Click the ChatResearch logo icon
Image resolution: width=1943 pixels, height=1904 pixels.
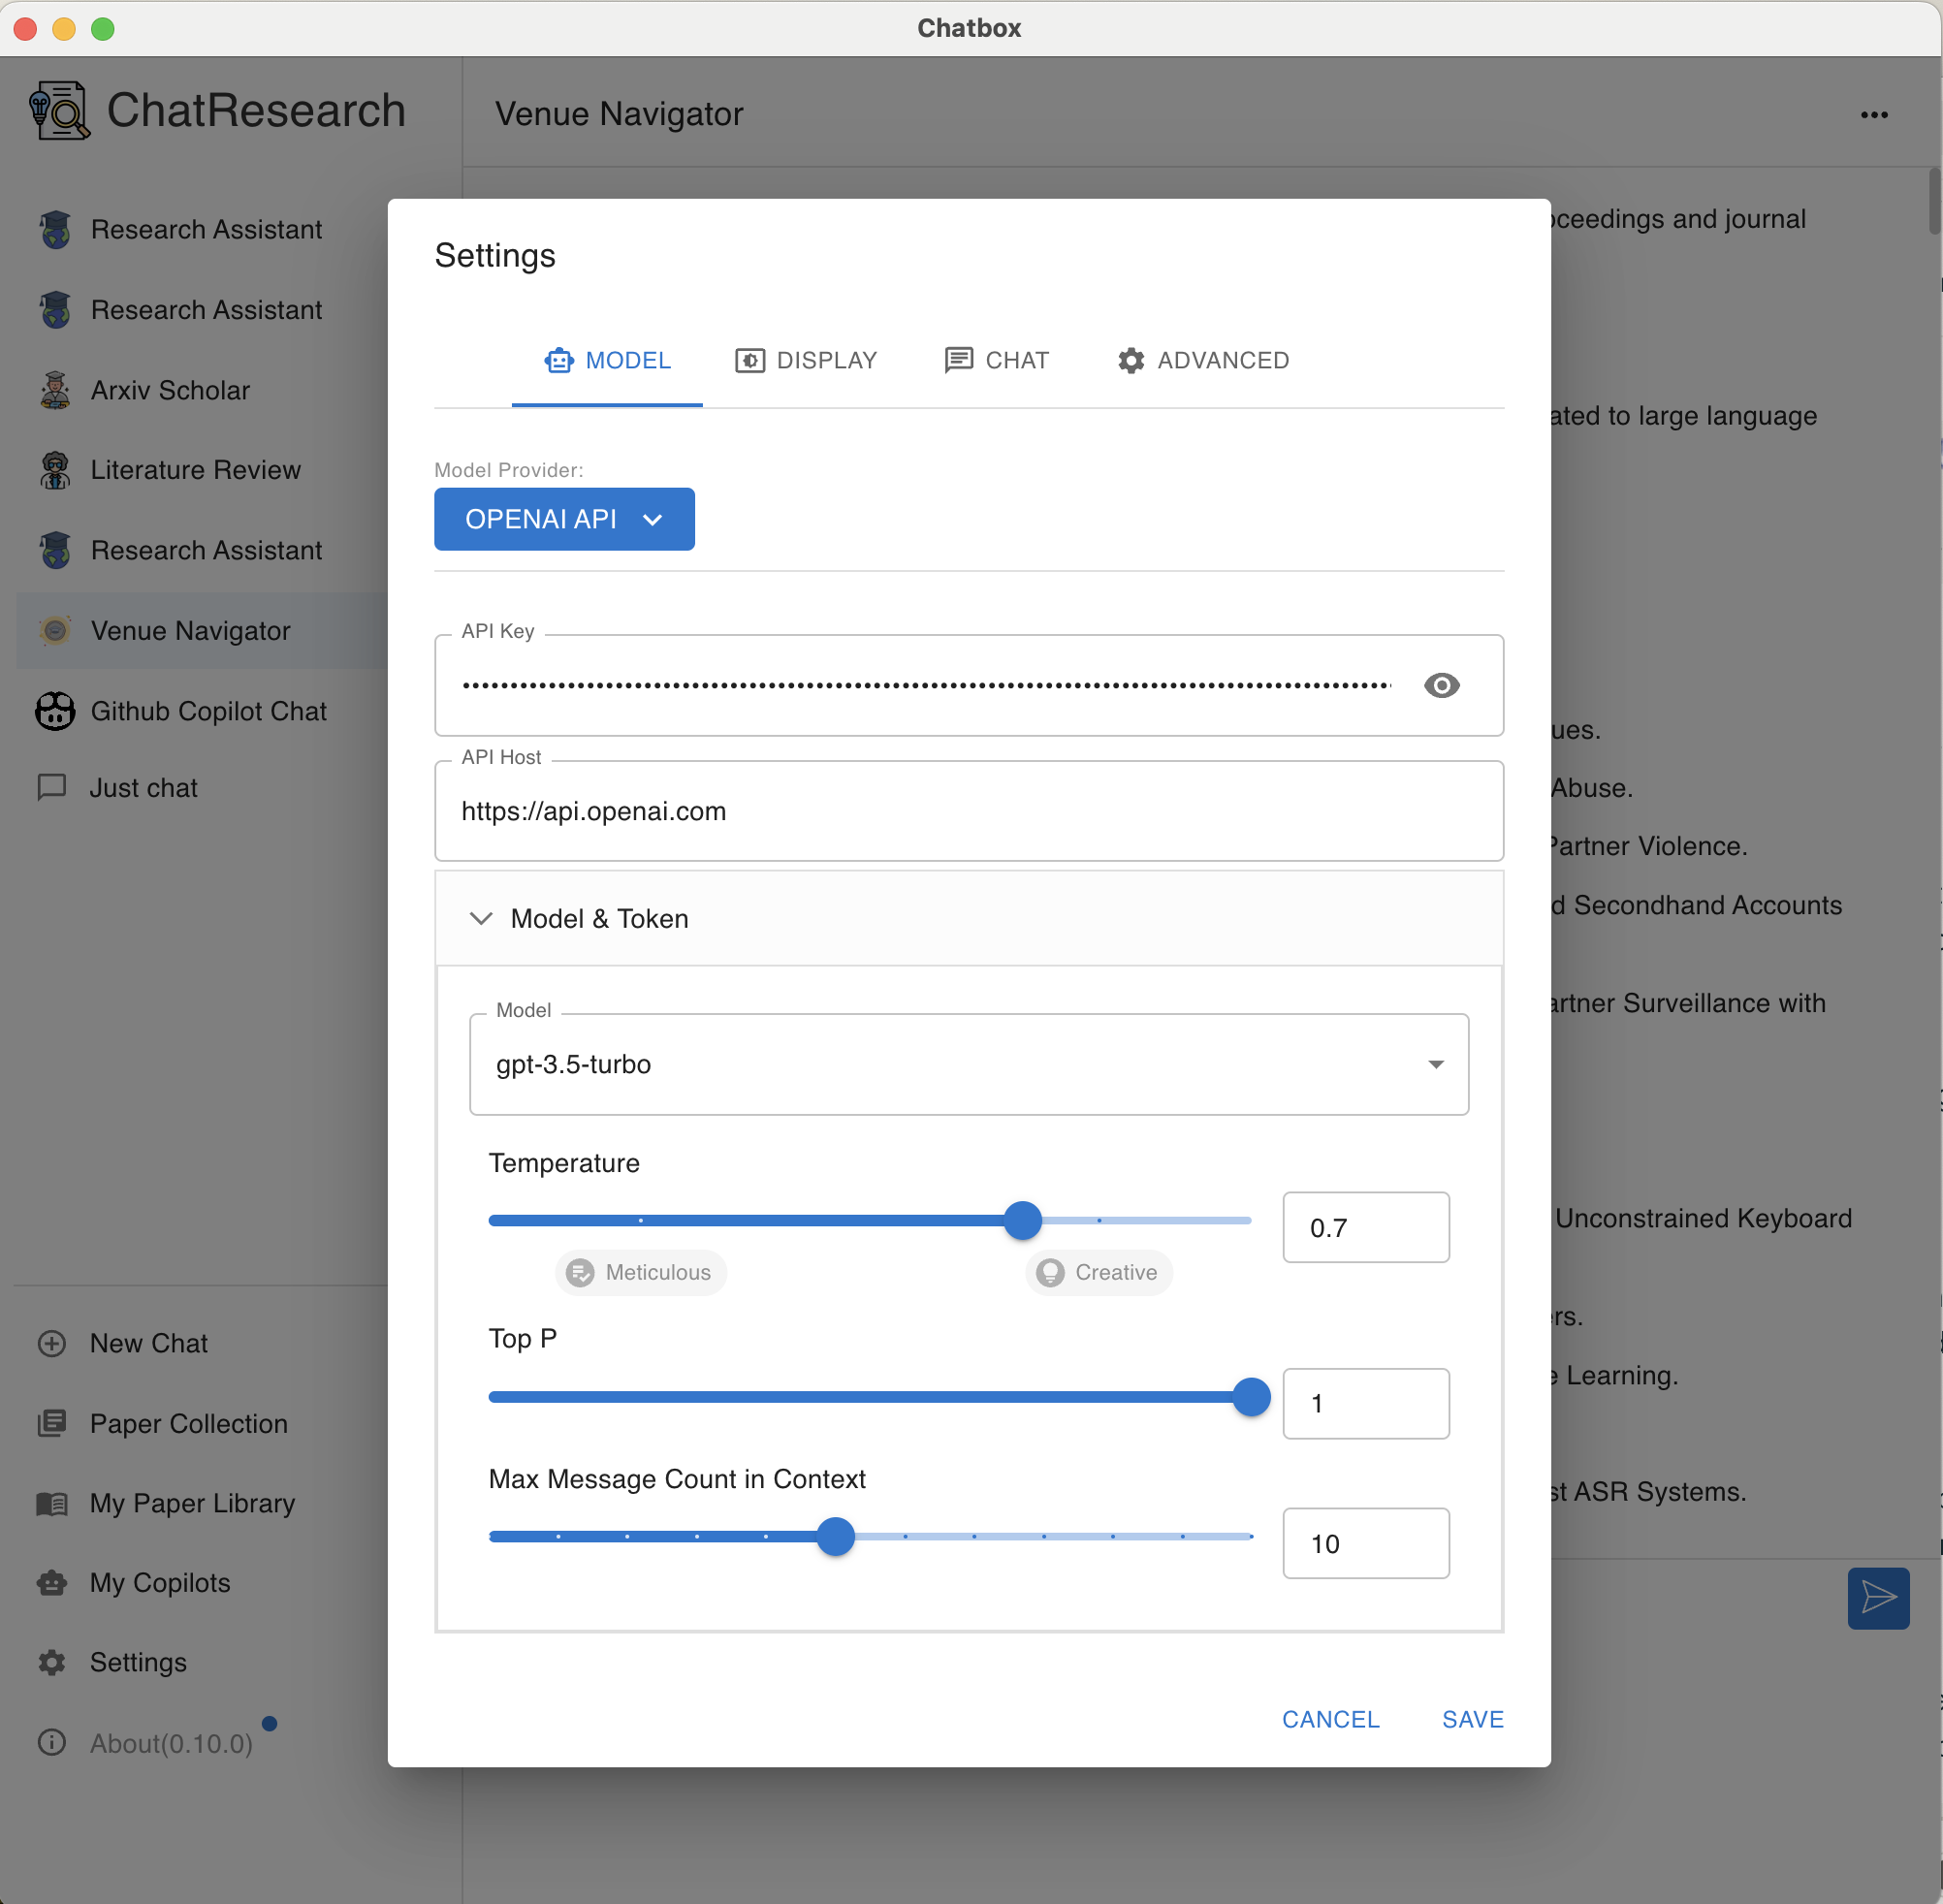pyautogui.click(x=59, y=110)
